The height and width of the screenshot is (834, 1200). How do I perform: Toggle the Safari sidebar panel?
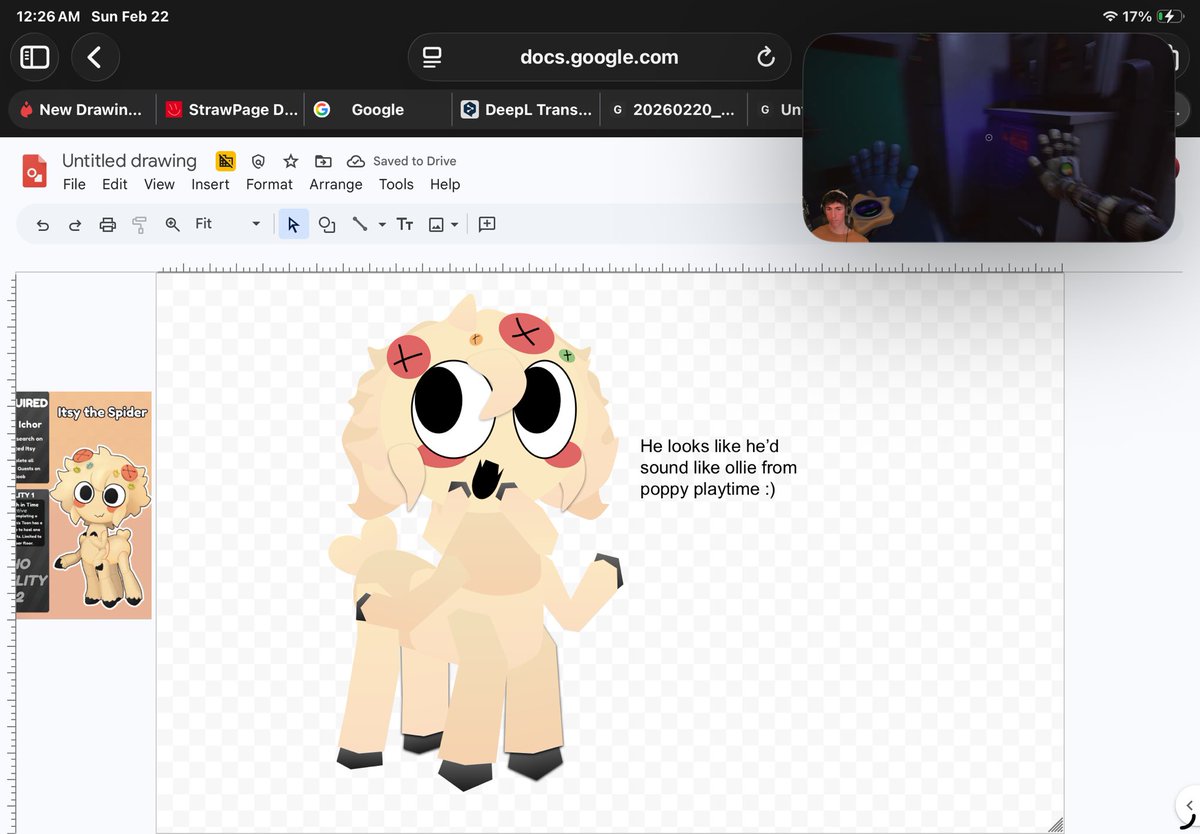[x=34, y=57]
